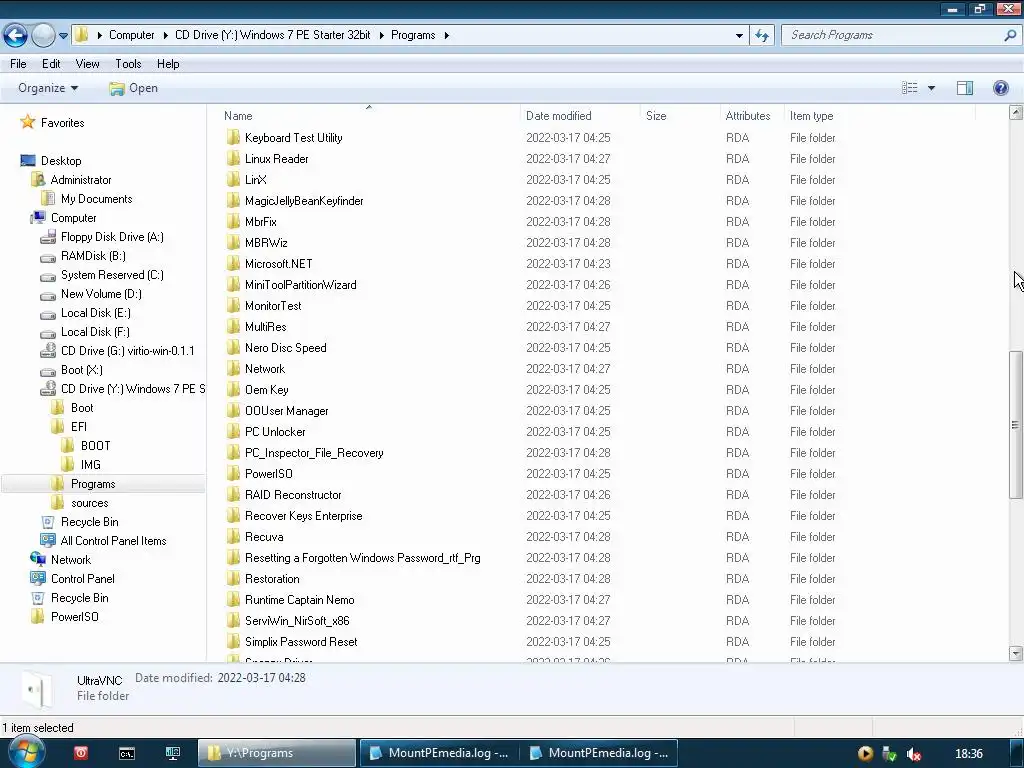Select New Volume (D:) drive
The height and width of the screenshot is (768, 1024).
coord(101,293)
